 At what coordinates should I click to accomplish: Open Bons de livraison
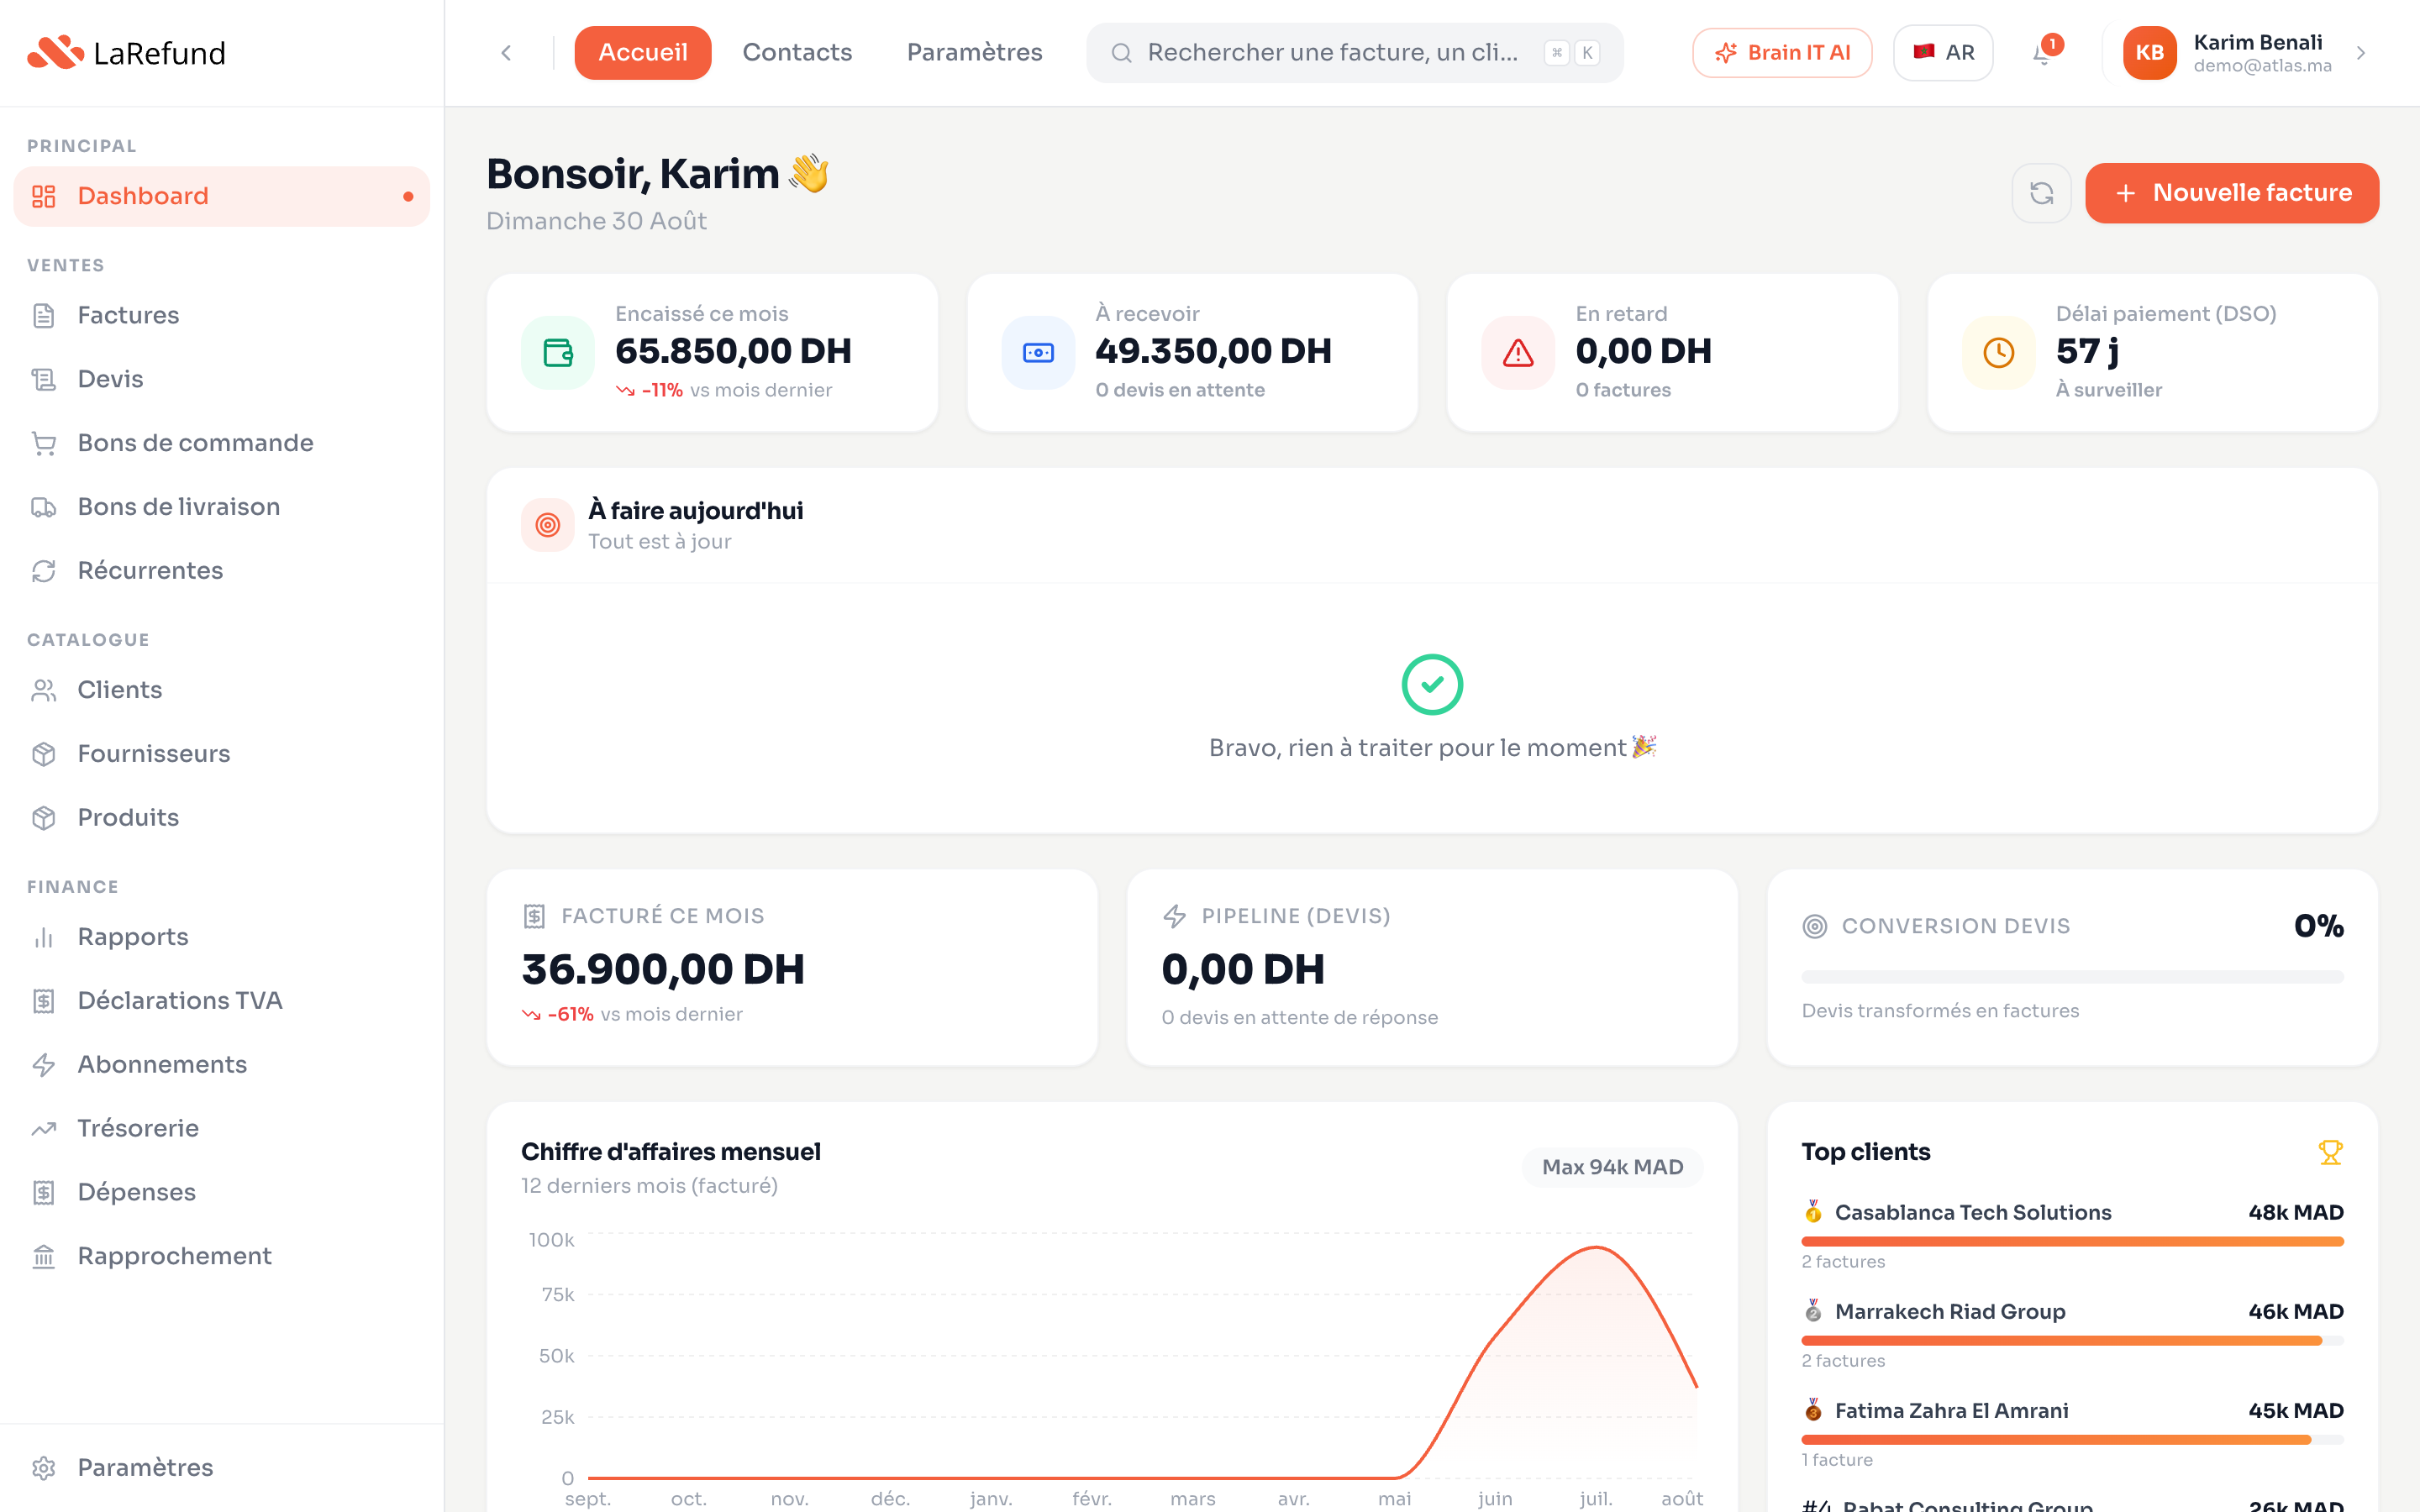tap(221, 507)
